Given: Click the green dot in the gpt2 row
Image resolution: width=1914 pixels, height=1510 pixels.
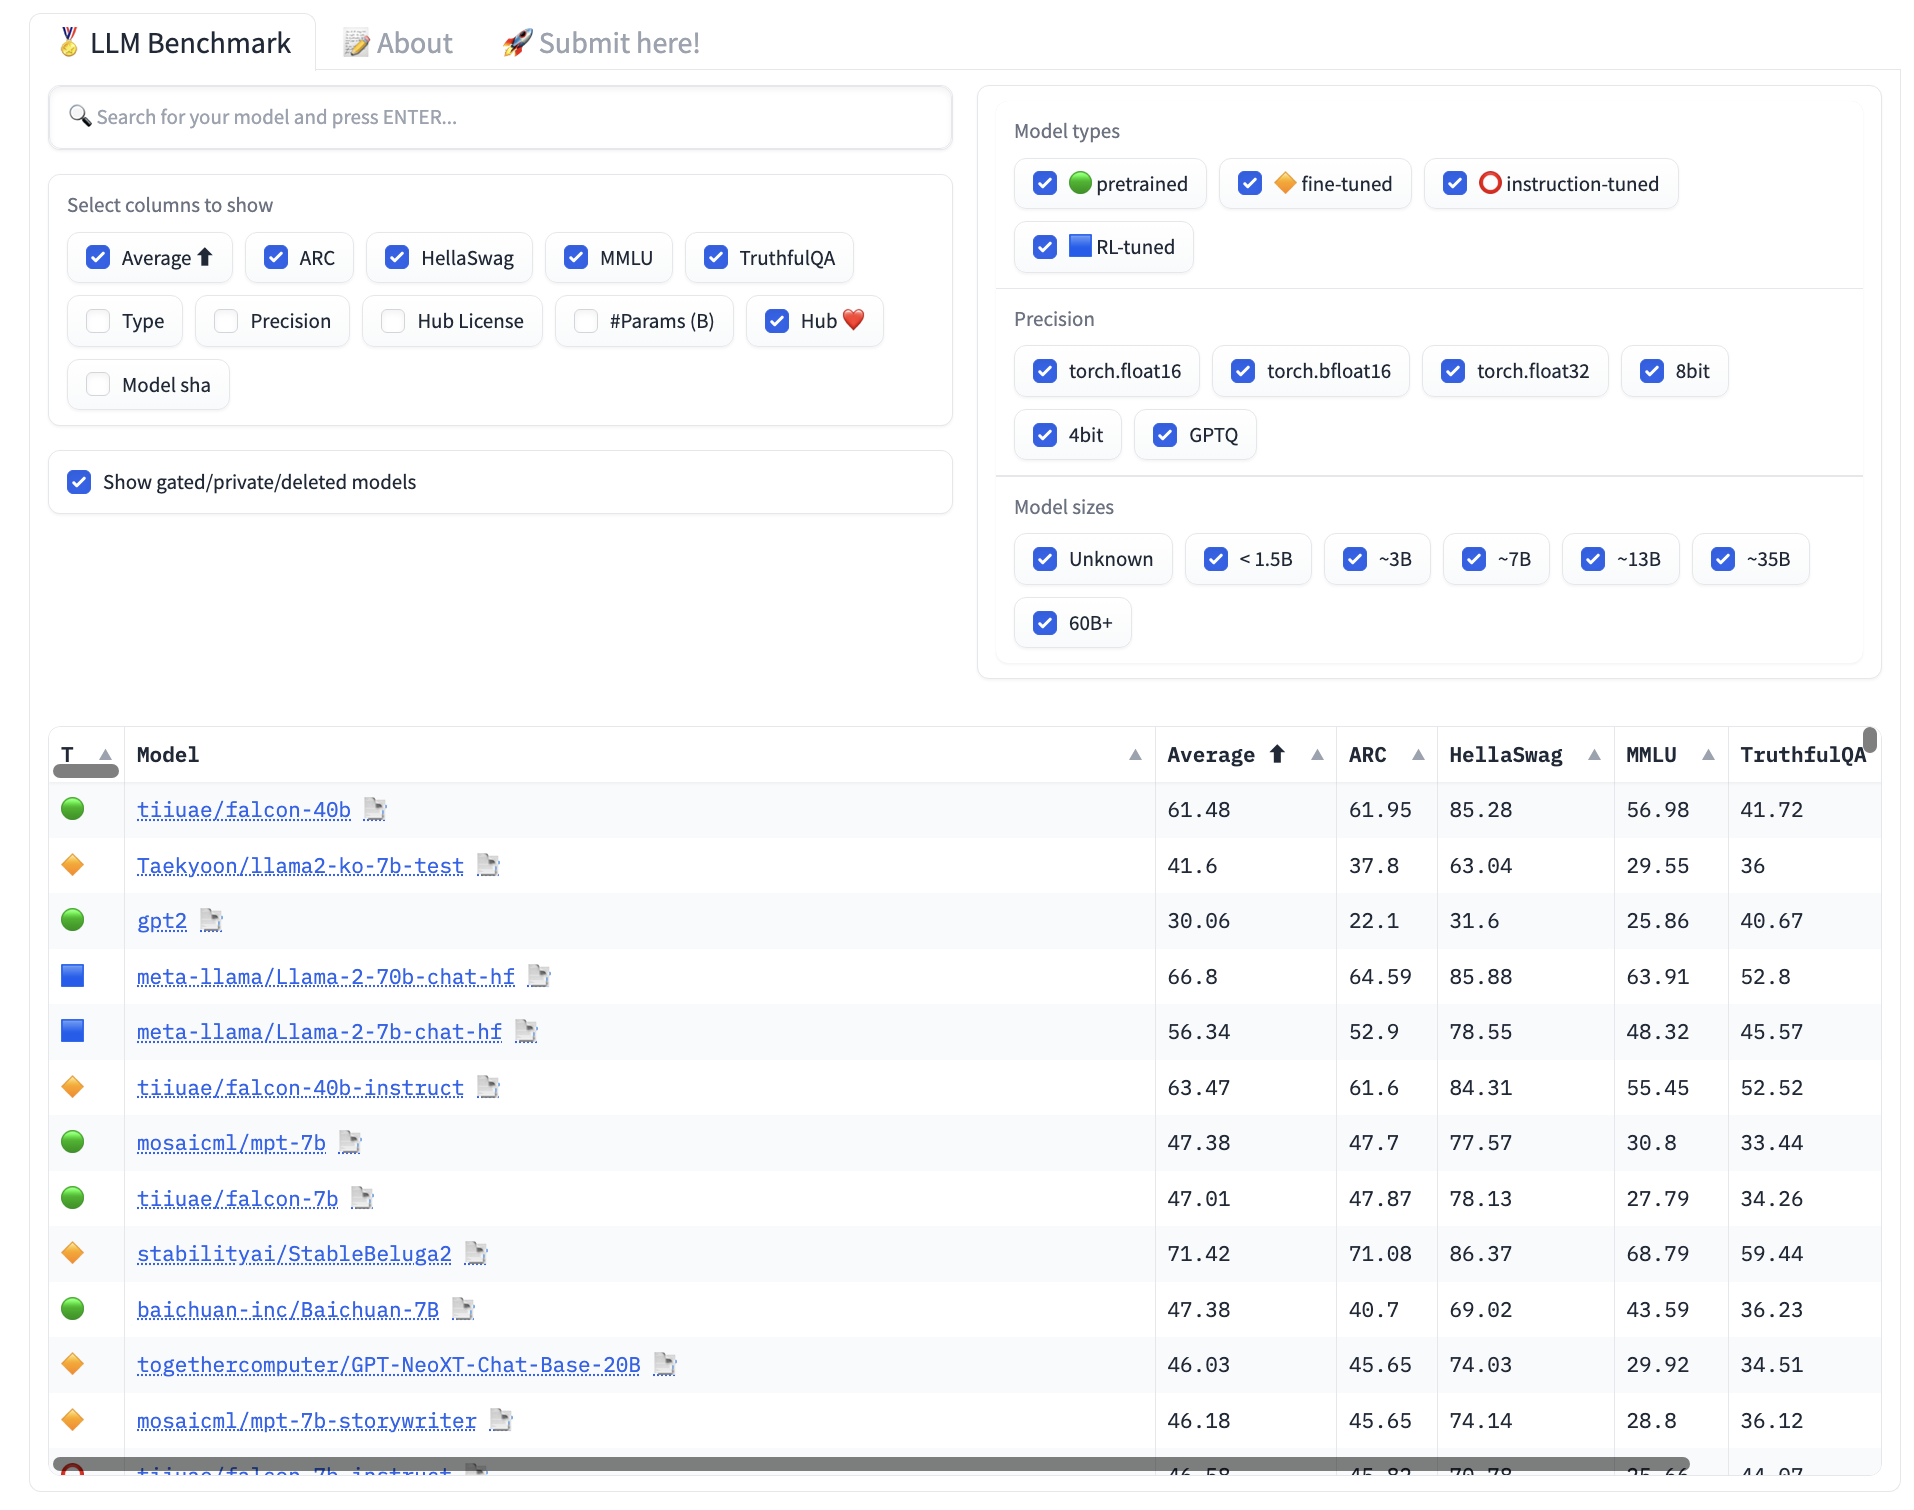Looking at the screenshot, I should click(x=73, y=920).
